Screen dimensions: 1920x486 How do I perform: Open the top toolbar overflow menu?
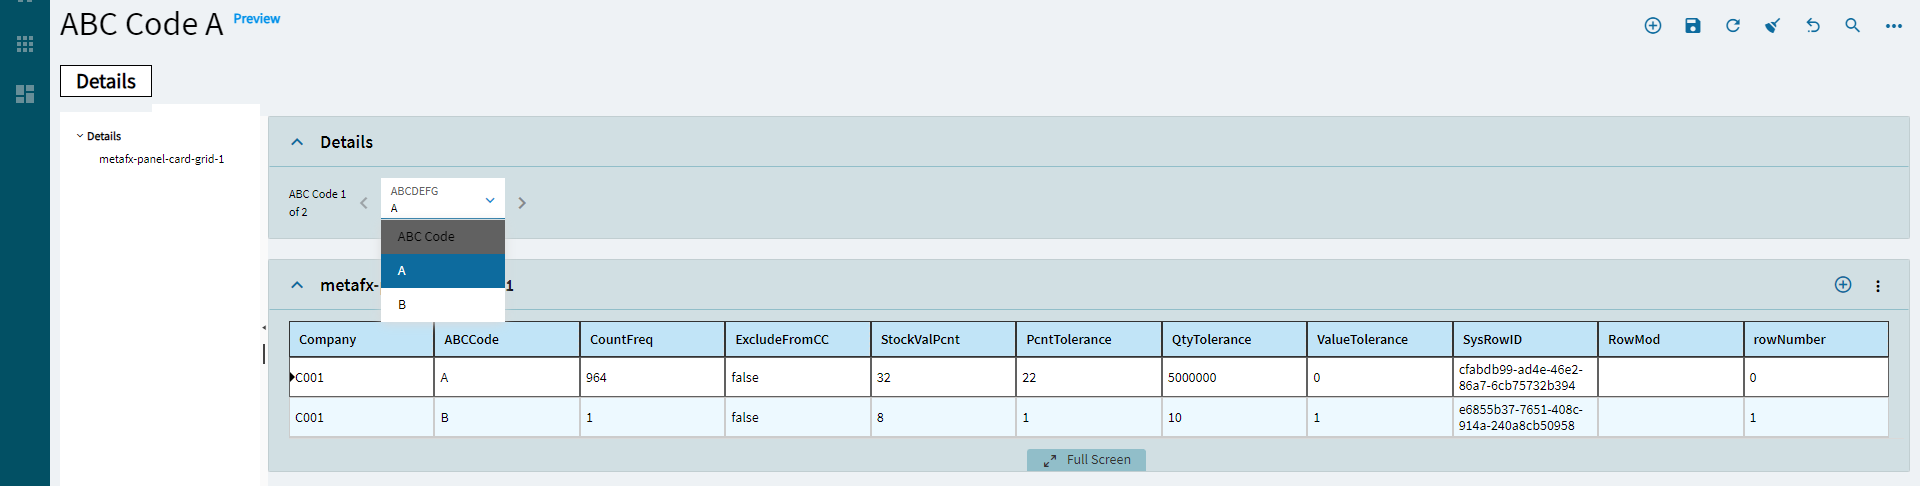tap(1894, 26)
